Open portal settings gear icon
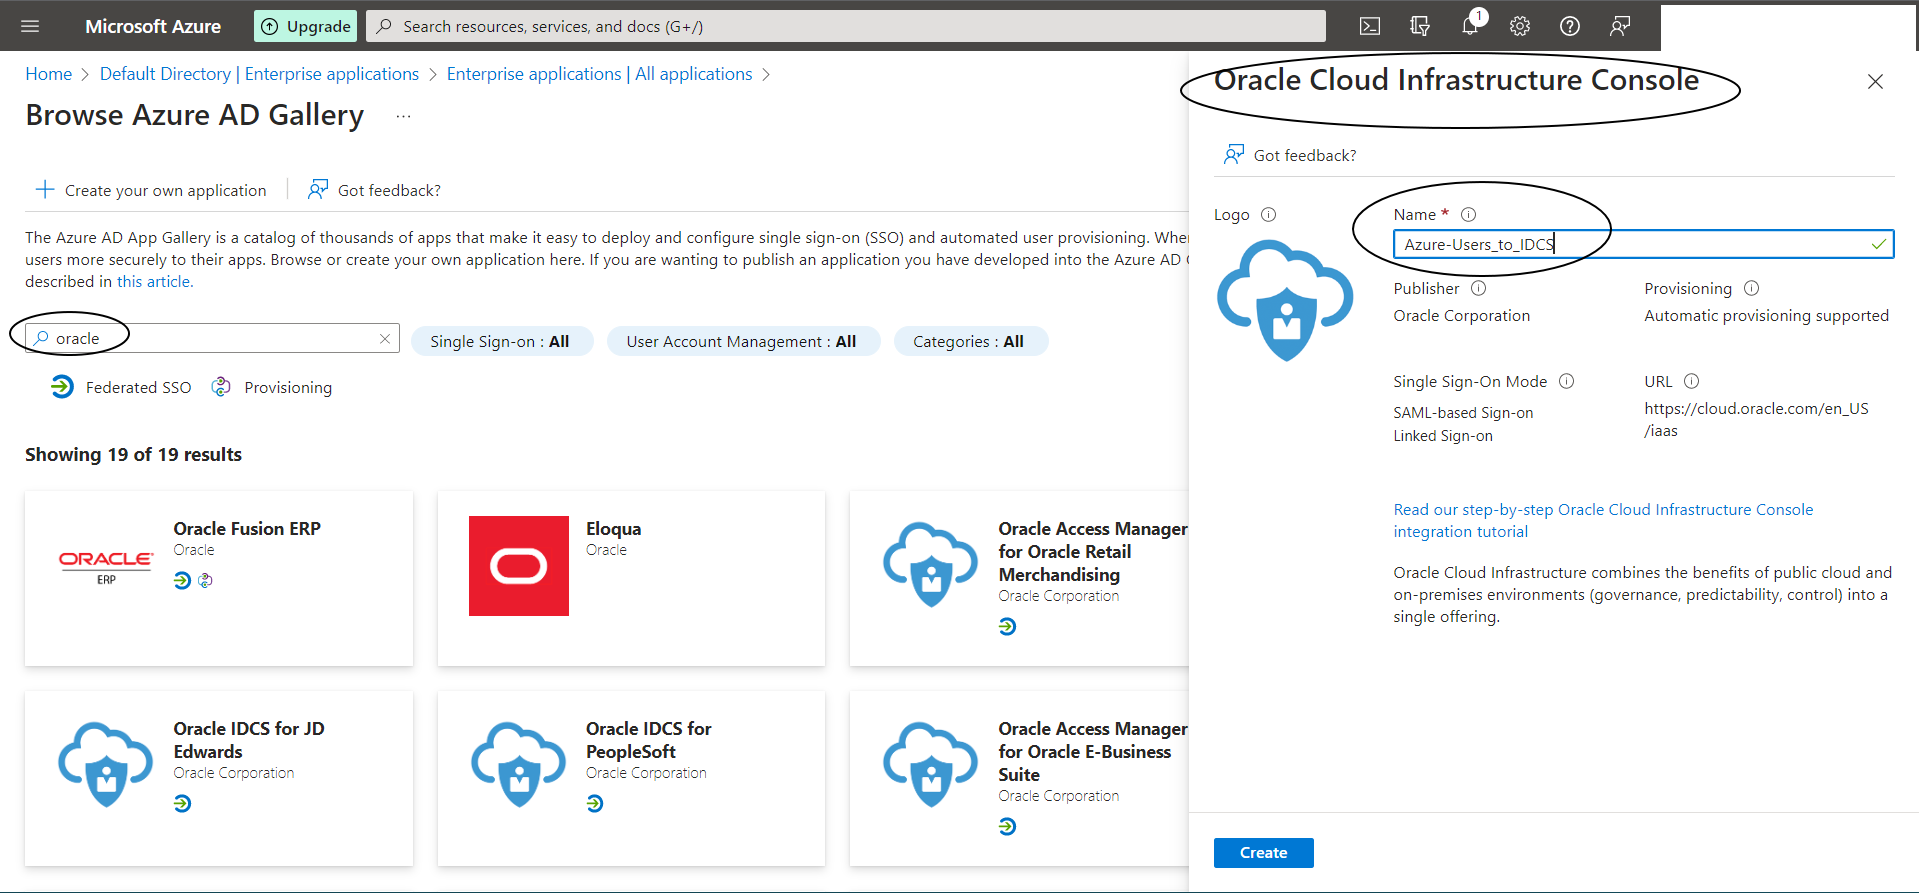 coord(1520,26)
